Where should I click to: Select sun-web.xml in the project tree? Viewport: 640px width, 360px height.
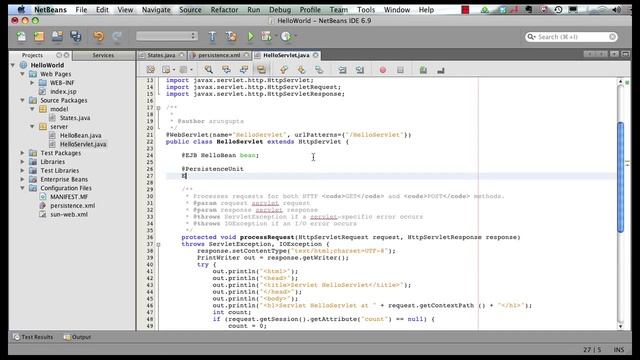tap(69, 214)
